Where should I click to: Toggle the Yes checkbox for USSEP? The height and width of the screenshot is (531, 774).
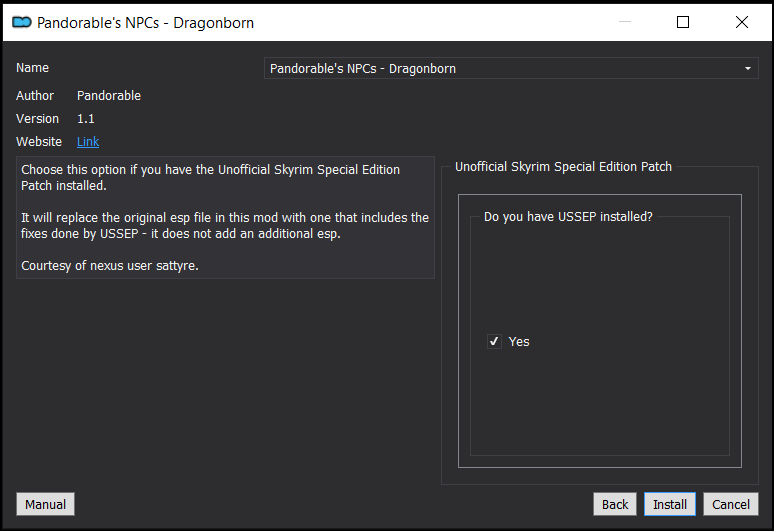click(x=494, y=341)
